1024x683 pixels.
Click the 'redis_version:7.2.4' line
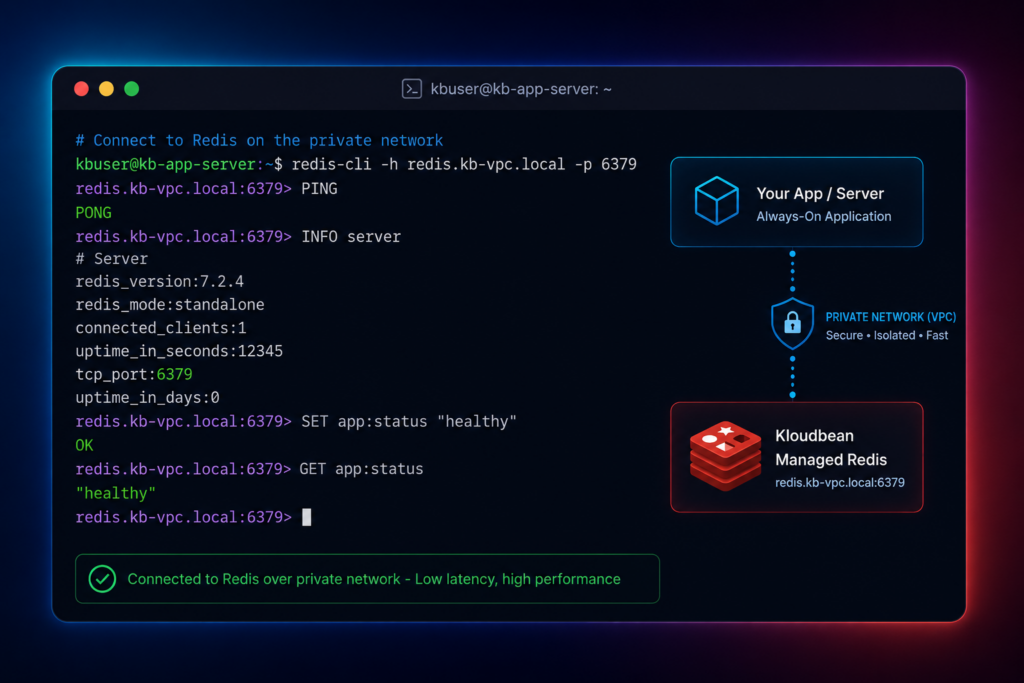pos(160,281)
